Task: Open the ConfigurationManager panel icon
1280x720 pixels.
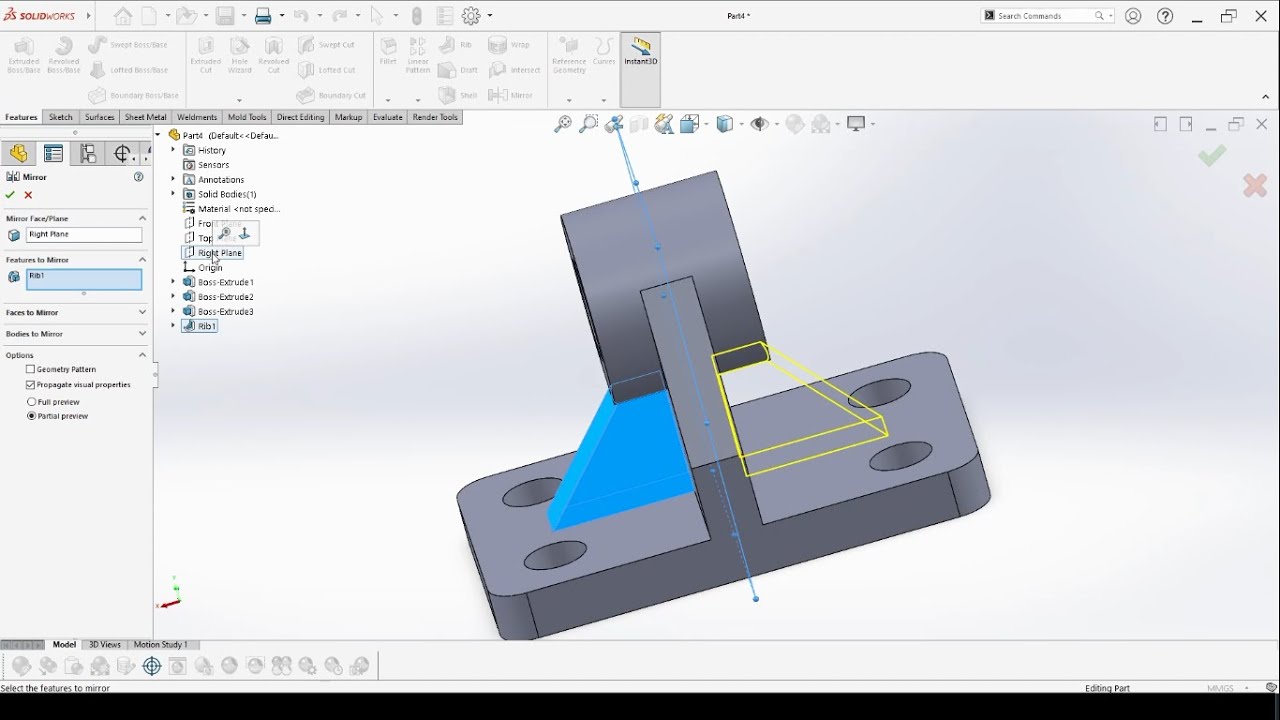Action: (88, 153)
